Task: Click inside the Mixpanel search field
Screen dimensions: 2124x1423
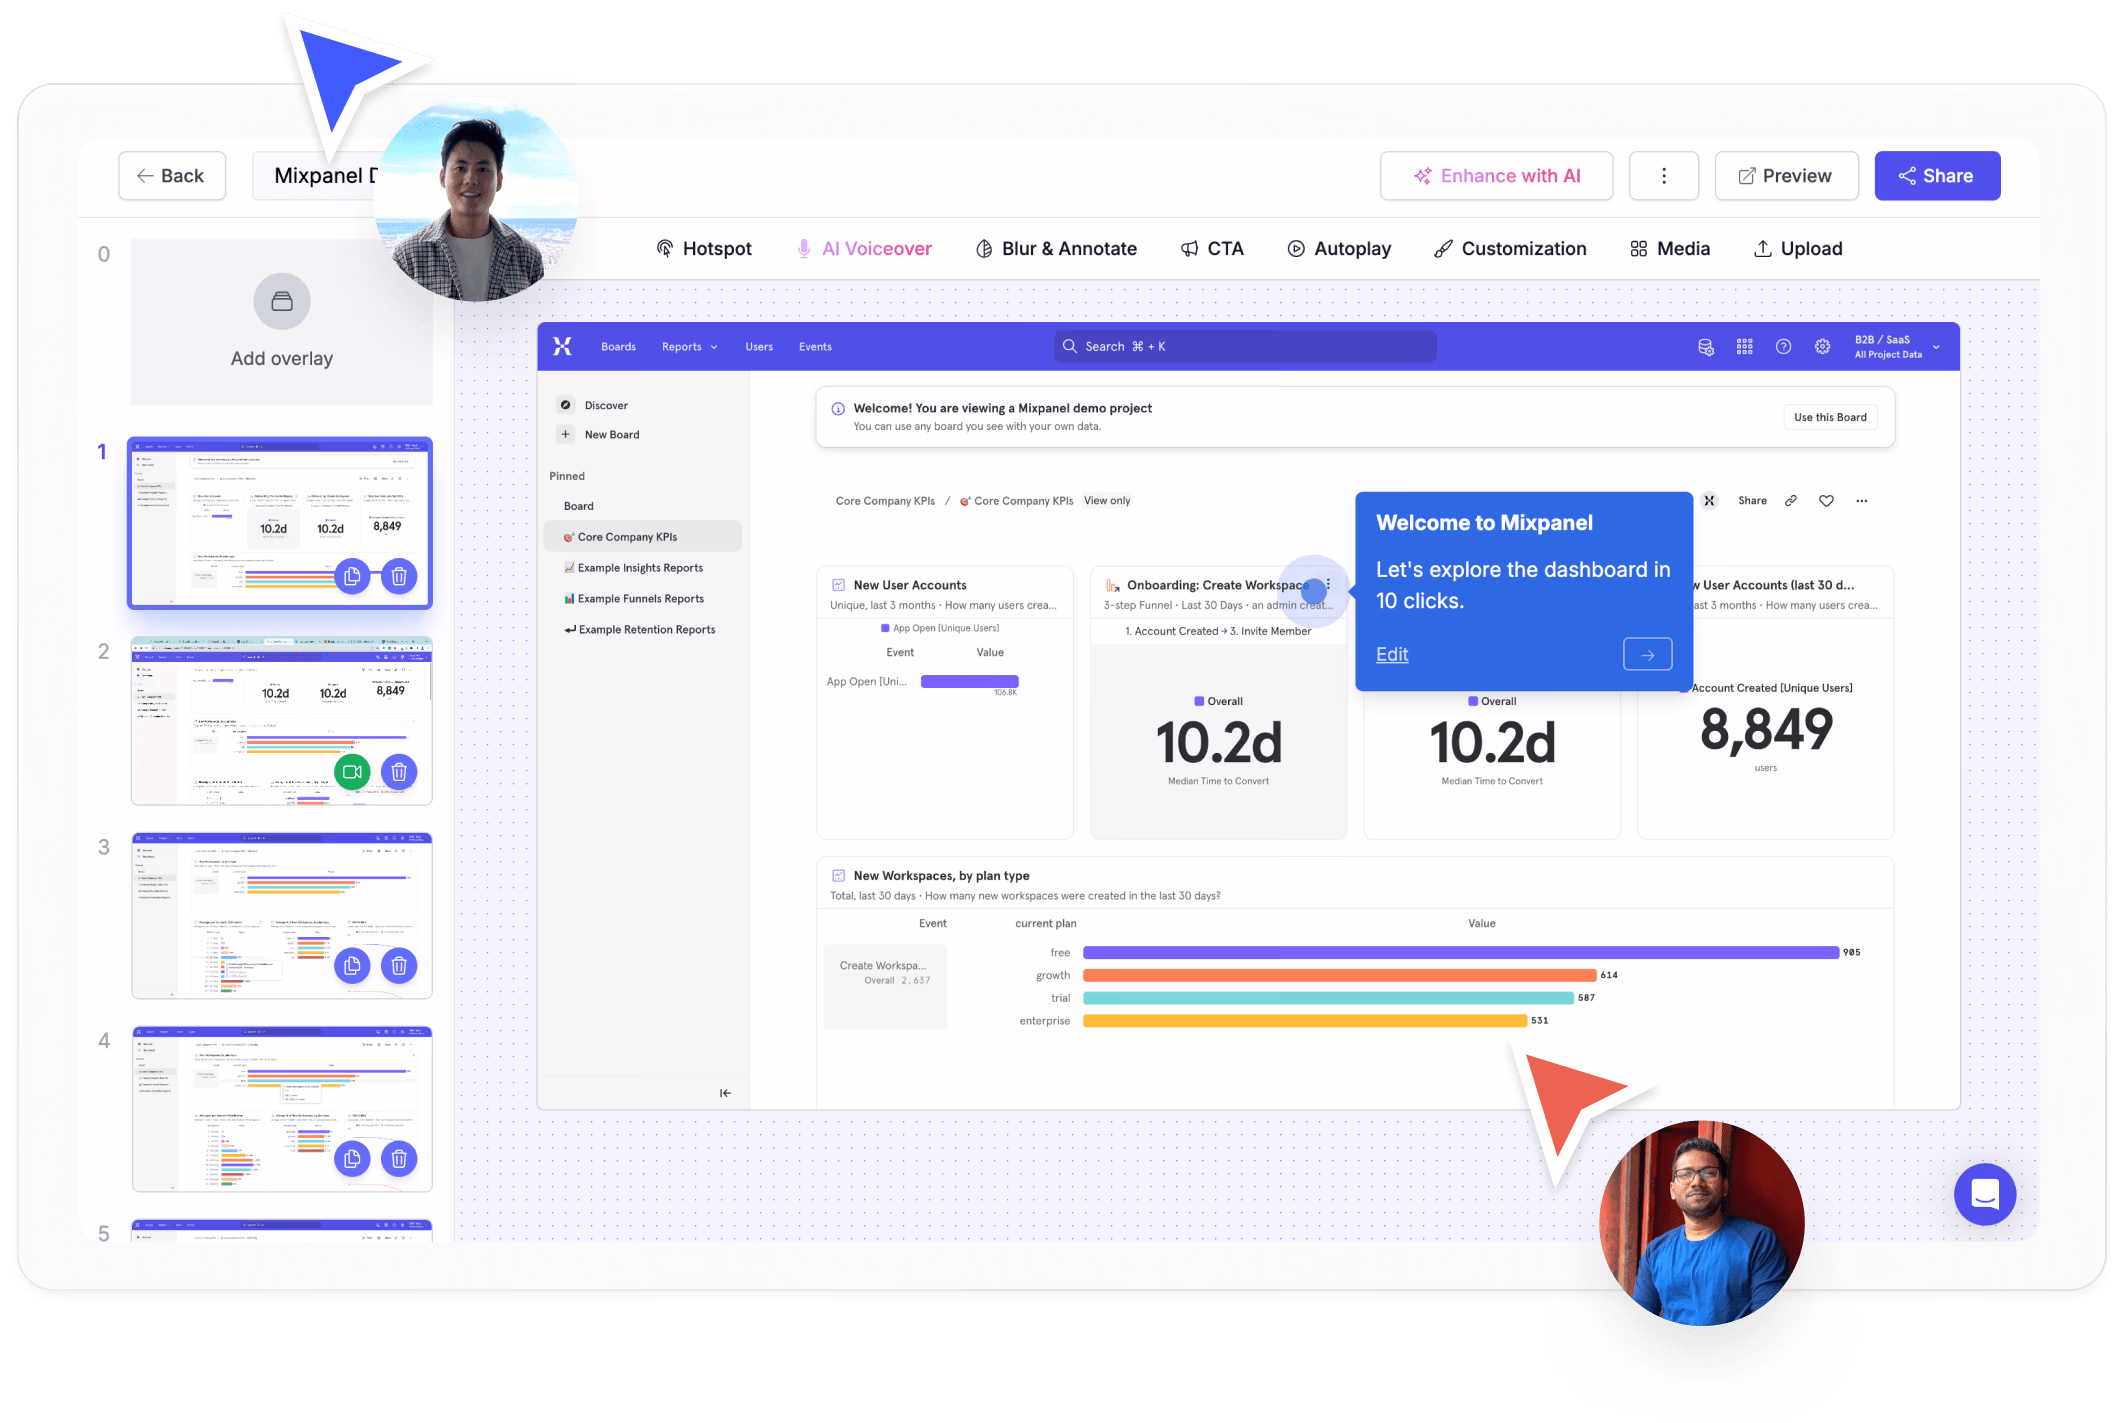Action: click(1244, 346)
